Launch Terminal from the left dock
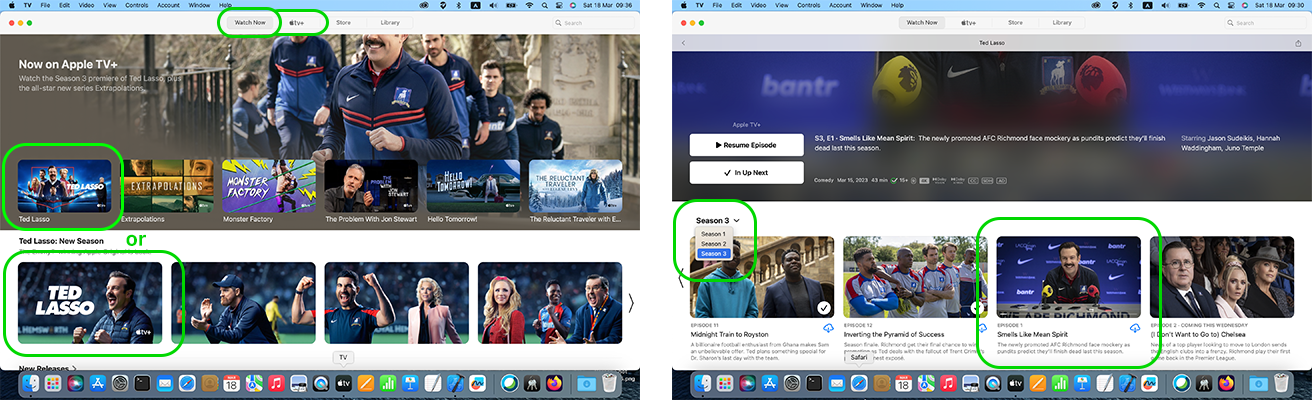 pos(142,383)
